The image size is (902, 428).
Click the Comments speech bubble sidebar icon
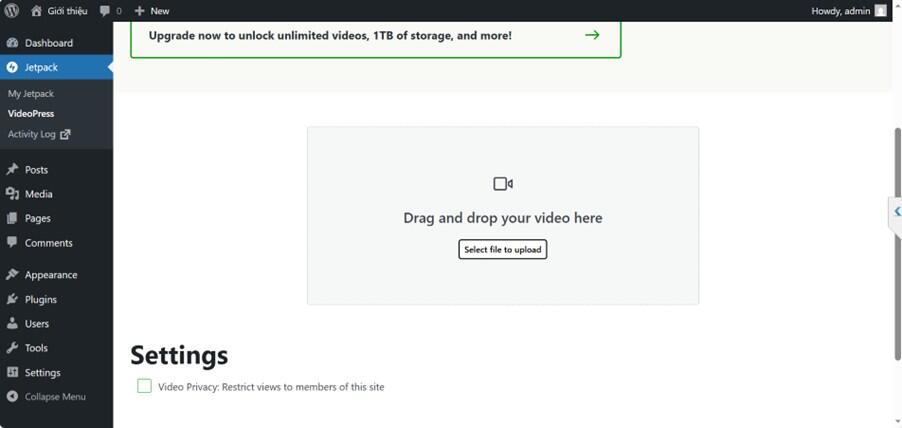(12, 242)
